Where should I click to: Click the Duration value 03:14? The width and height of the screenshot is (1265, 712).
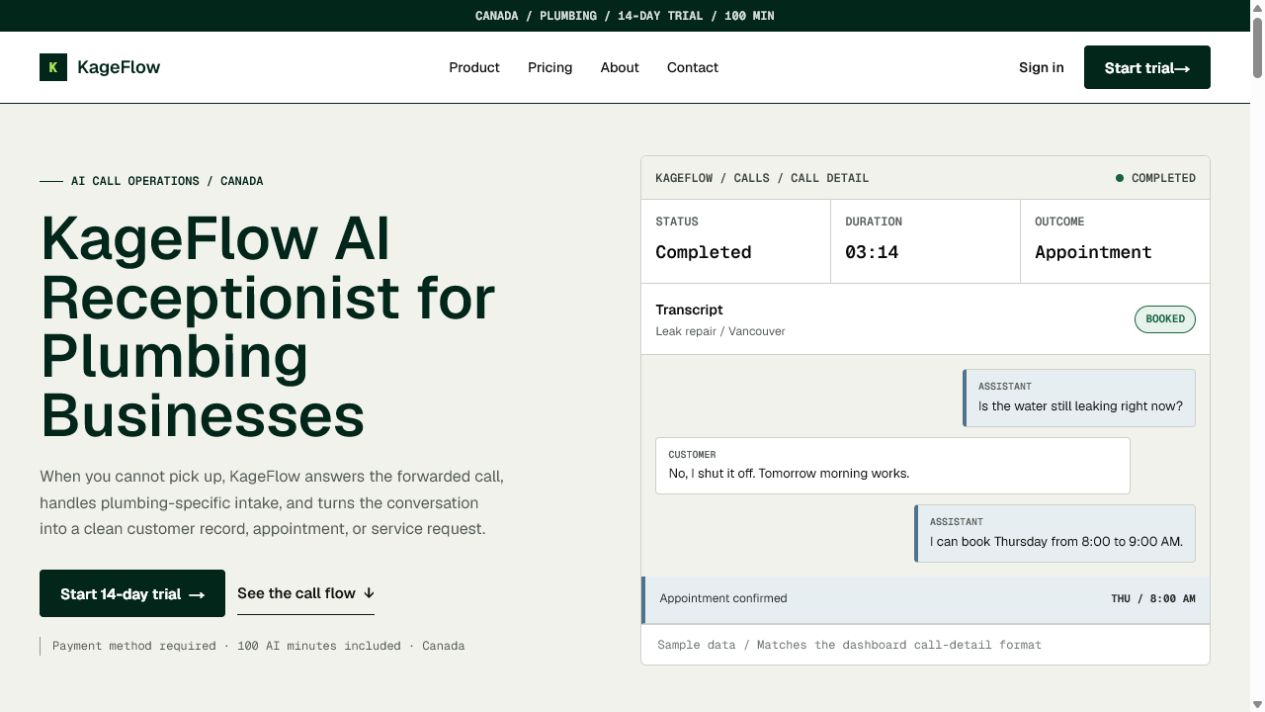[872, 252]
